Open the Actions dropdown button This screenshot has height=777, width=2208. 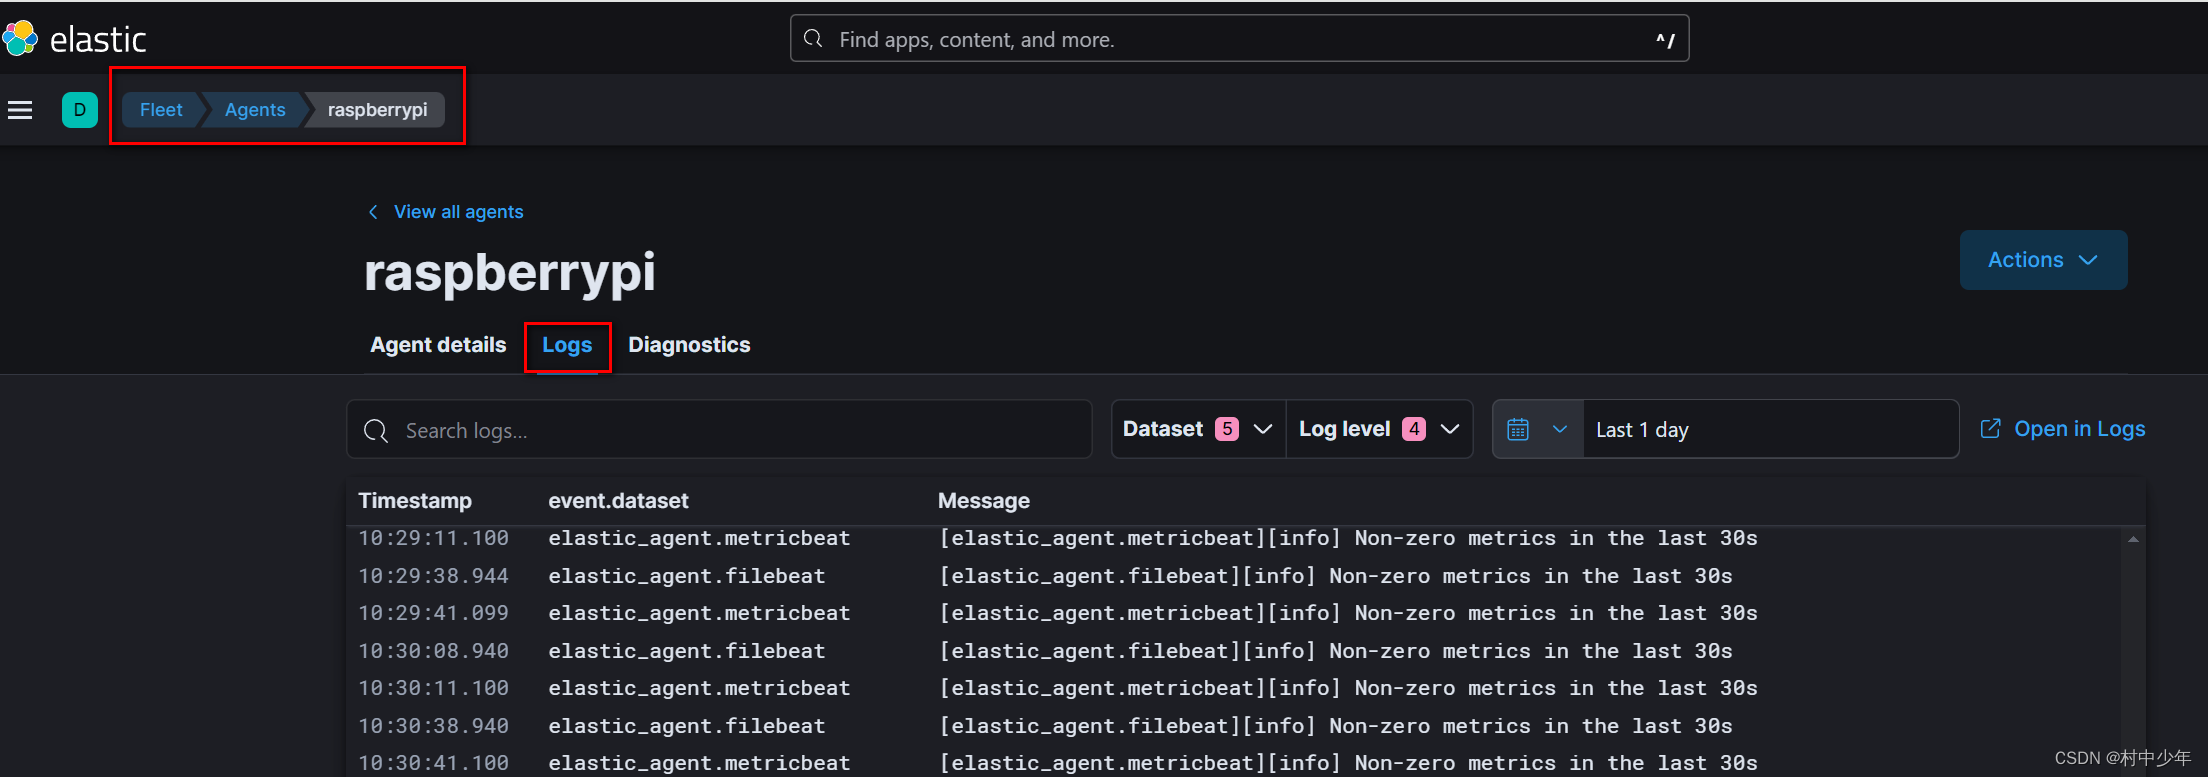tap(2043, 260)
